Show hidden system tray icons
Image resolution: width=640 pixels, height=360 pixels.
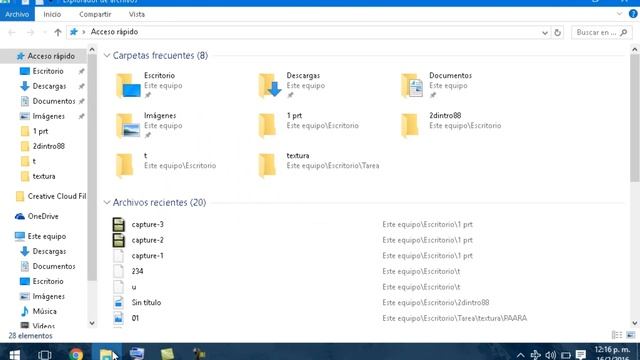click(x=520, y=355)
